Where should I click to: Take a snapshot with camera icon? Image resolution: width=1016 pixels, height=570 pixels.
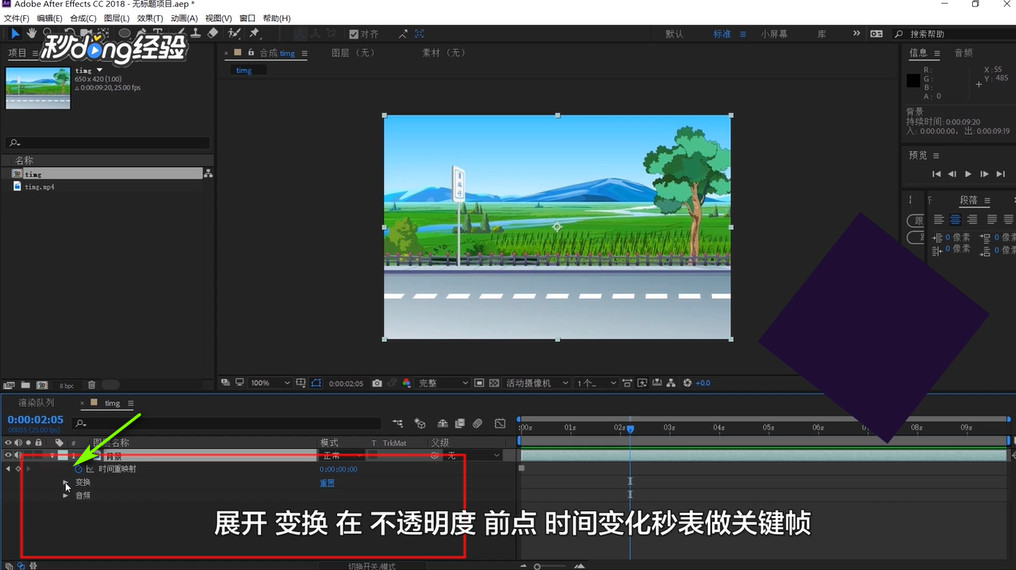tap(377, 383)
